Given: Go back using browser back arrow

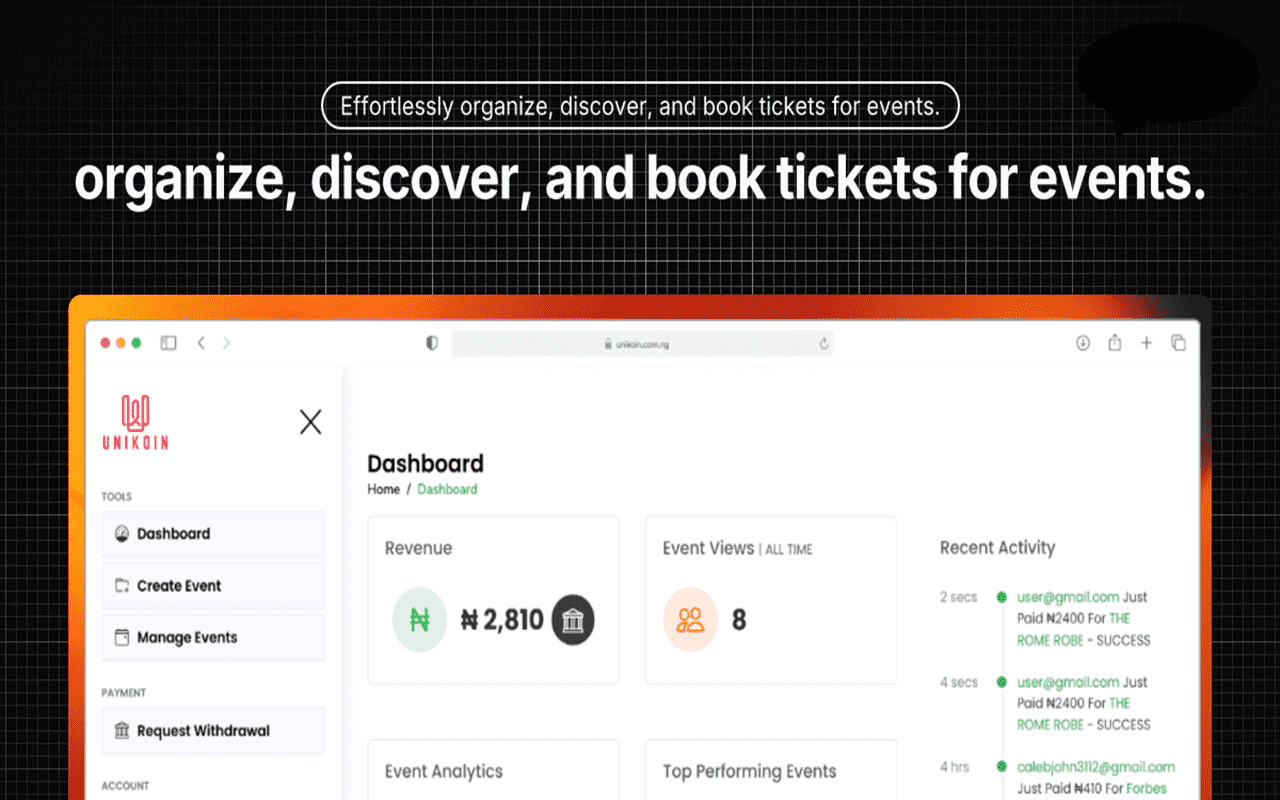Looking at the screenshot, I should point(201,343).
